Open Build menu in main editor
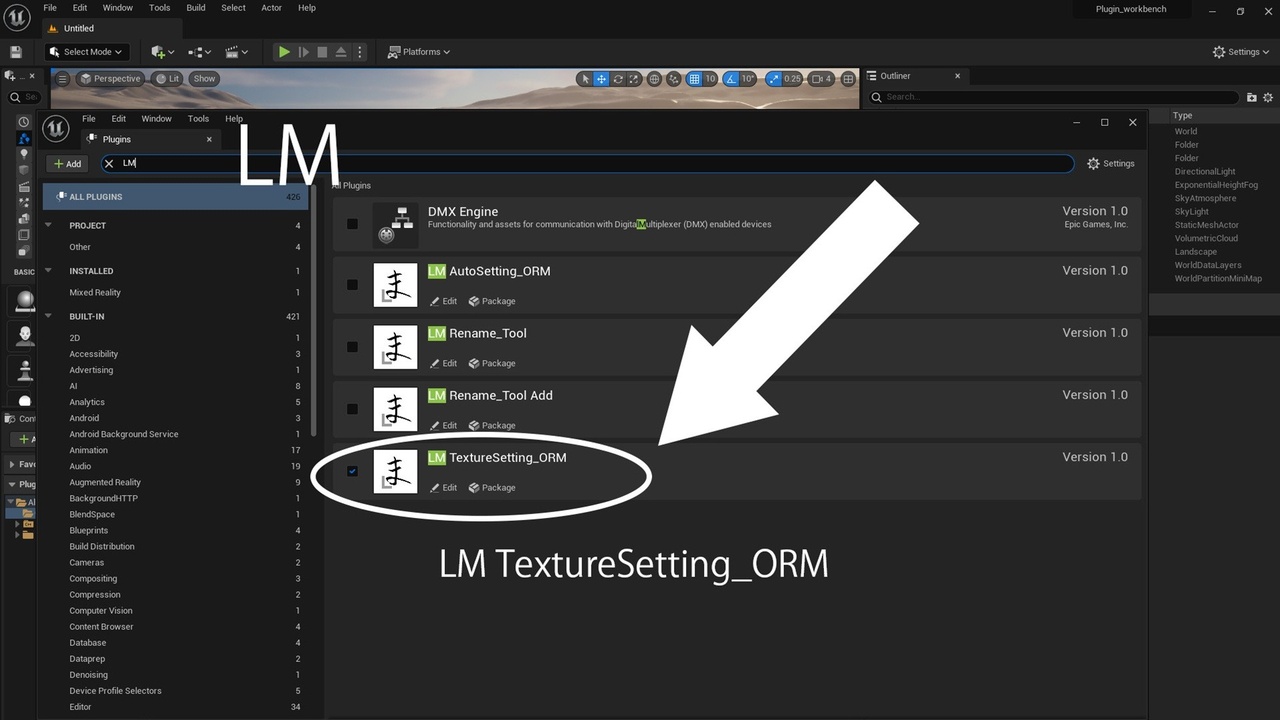This screenshot has height=720, width=1280. (196, 8)
